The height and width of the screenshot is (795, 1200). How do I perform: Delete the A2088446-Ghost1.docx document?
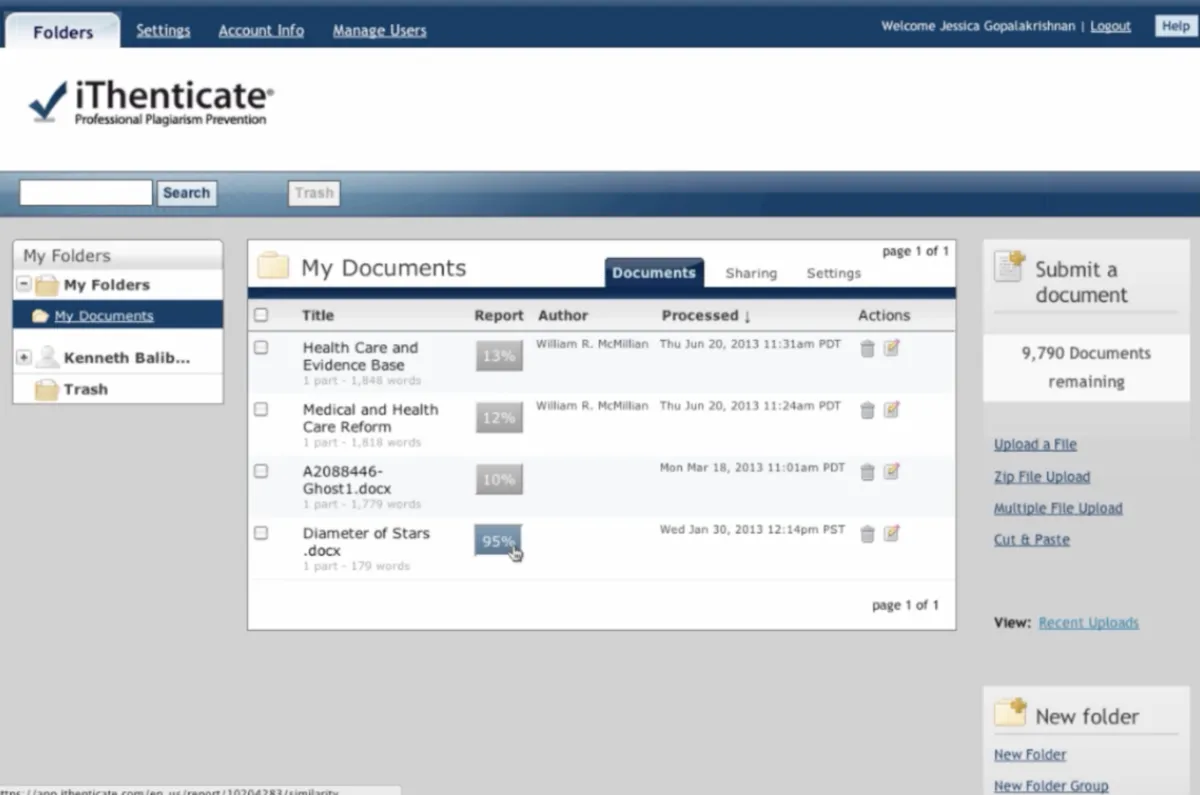867,473
